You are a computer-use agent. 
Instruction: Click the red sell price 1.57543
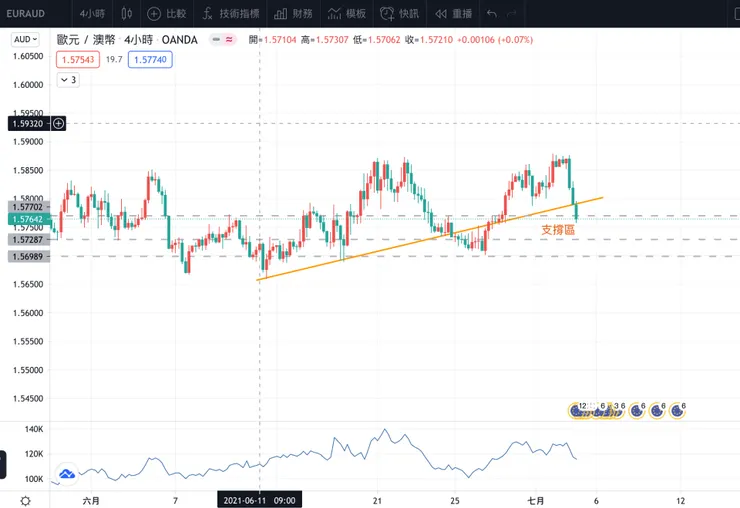coord(78,59)
